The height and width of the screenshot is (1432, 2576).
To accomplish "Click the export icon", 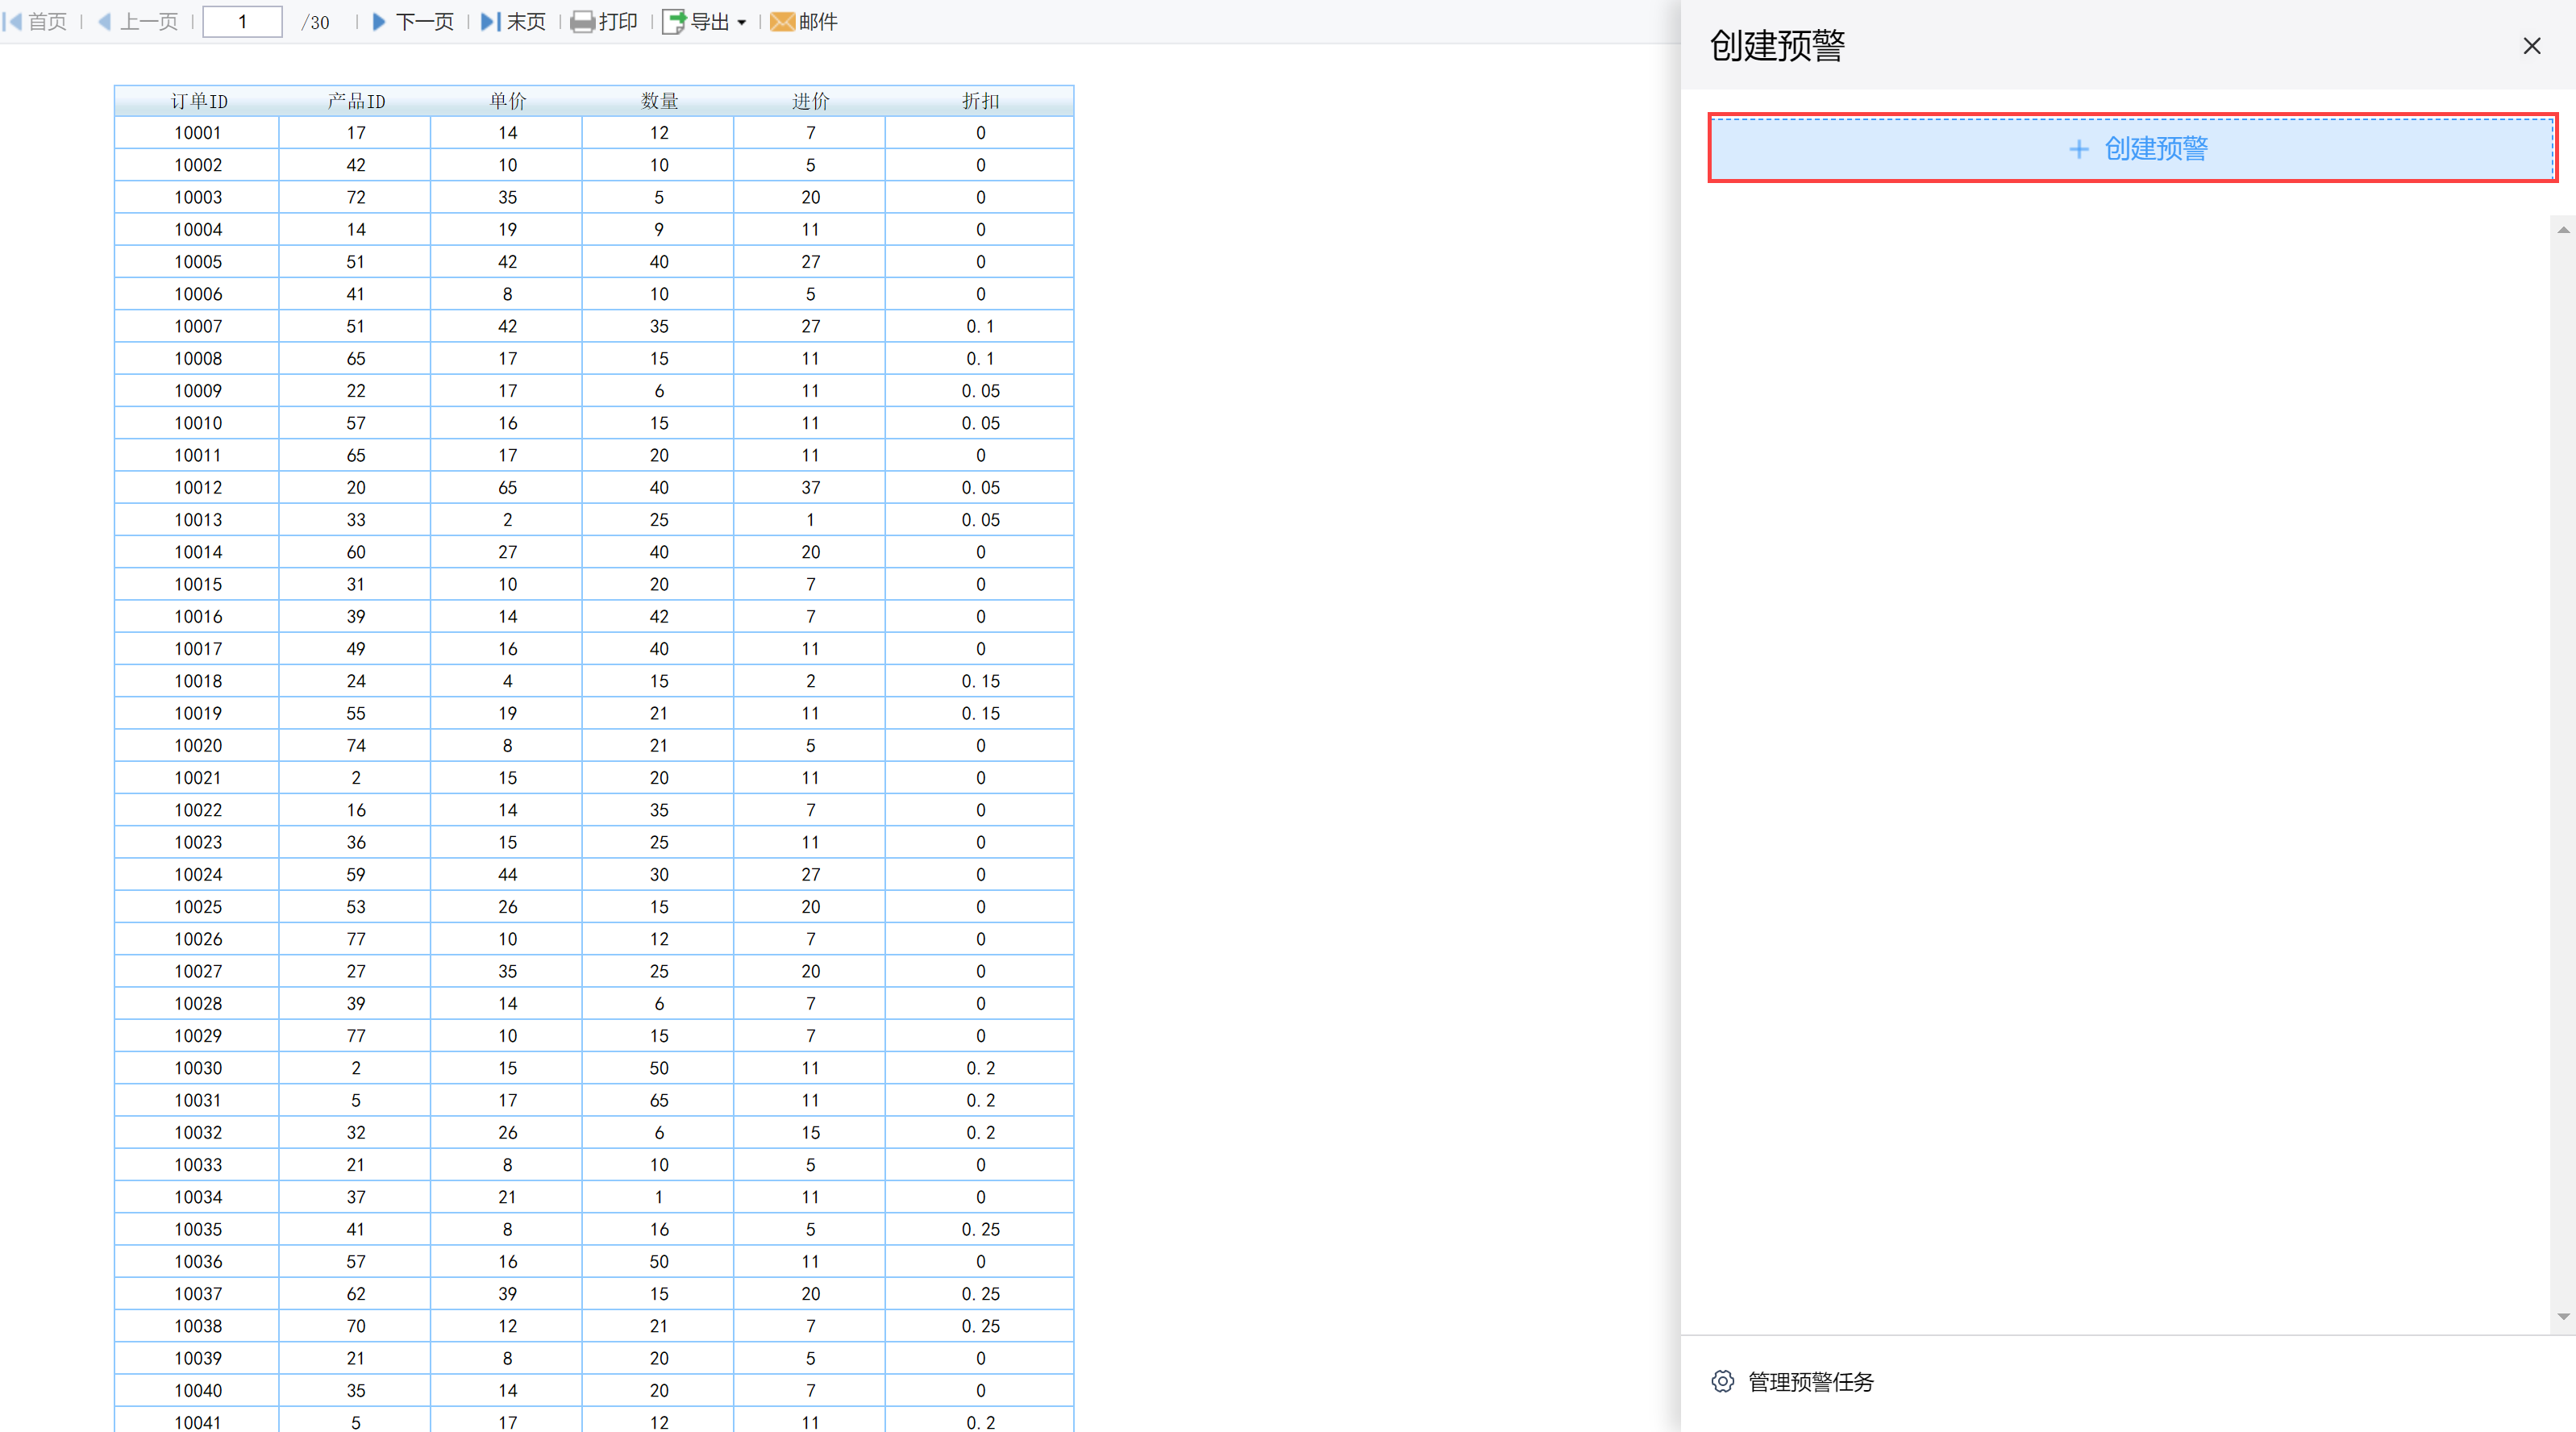I will point(675,22).
